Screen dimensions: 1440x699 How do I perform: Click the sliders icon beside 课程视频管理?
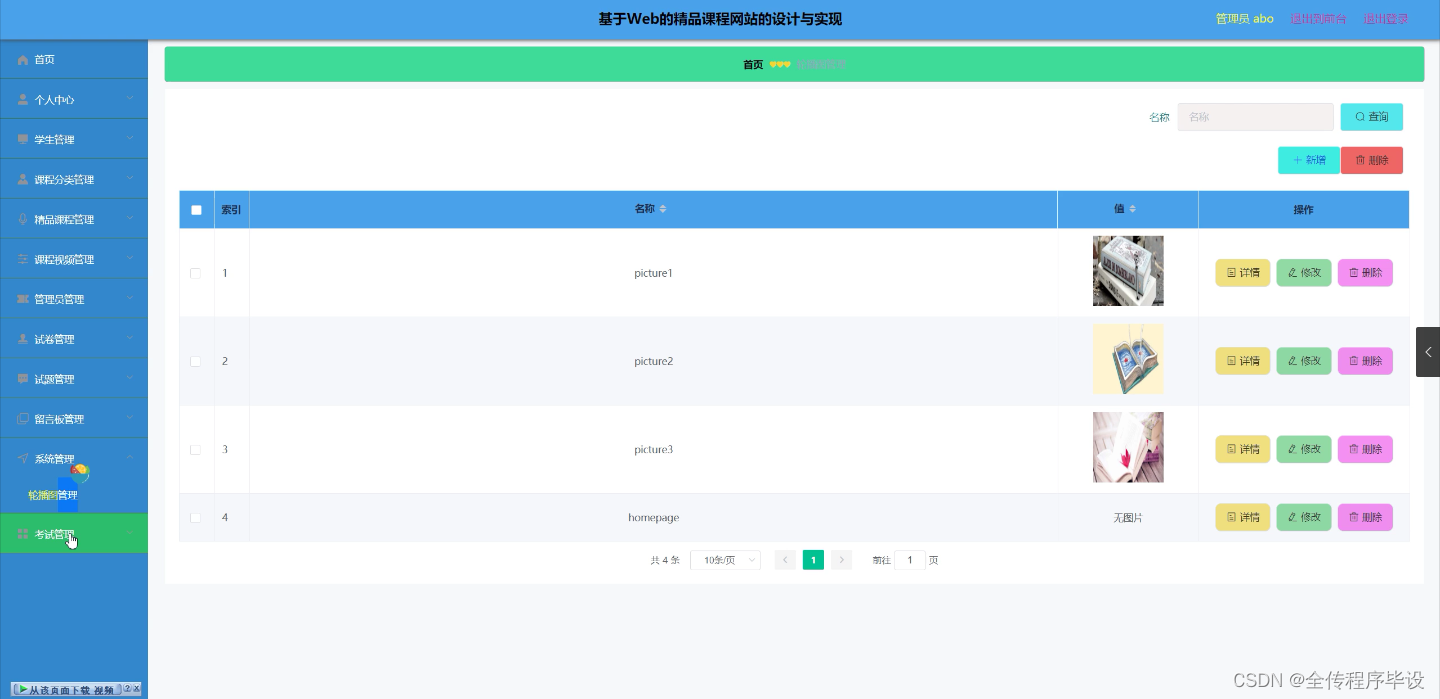23,259
